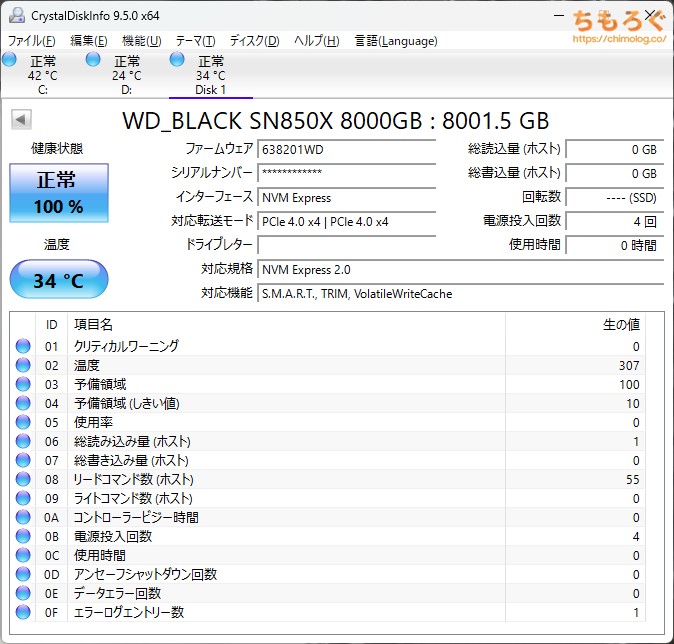Select the アンセーフシャットダウン回数 item name
Image resolution: width=674 pixels, height=644 pixels.
(x=145, y=574)
